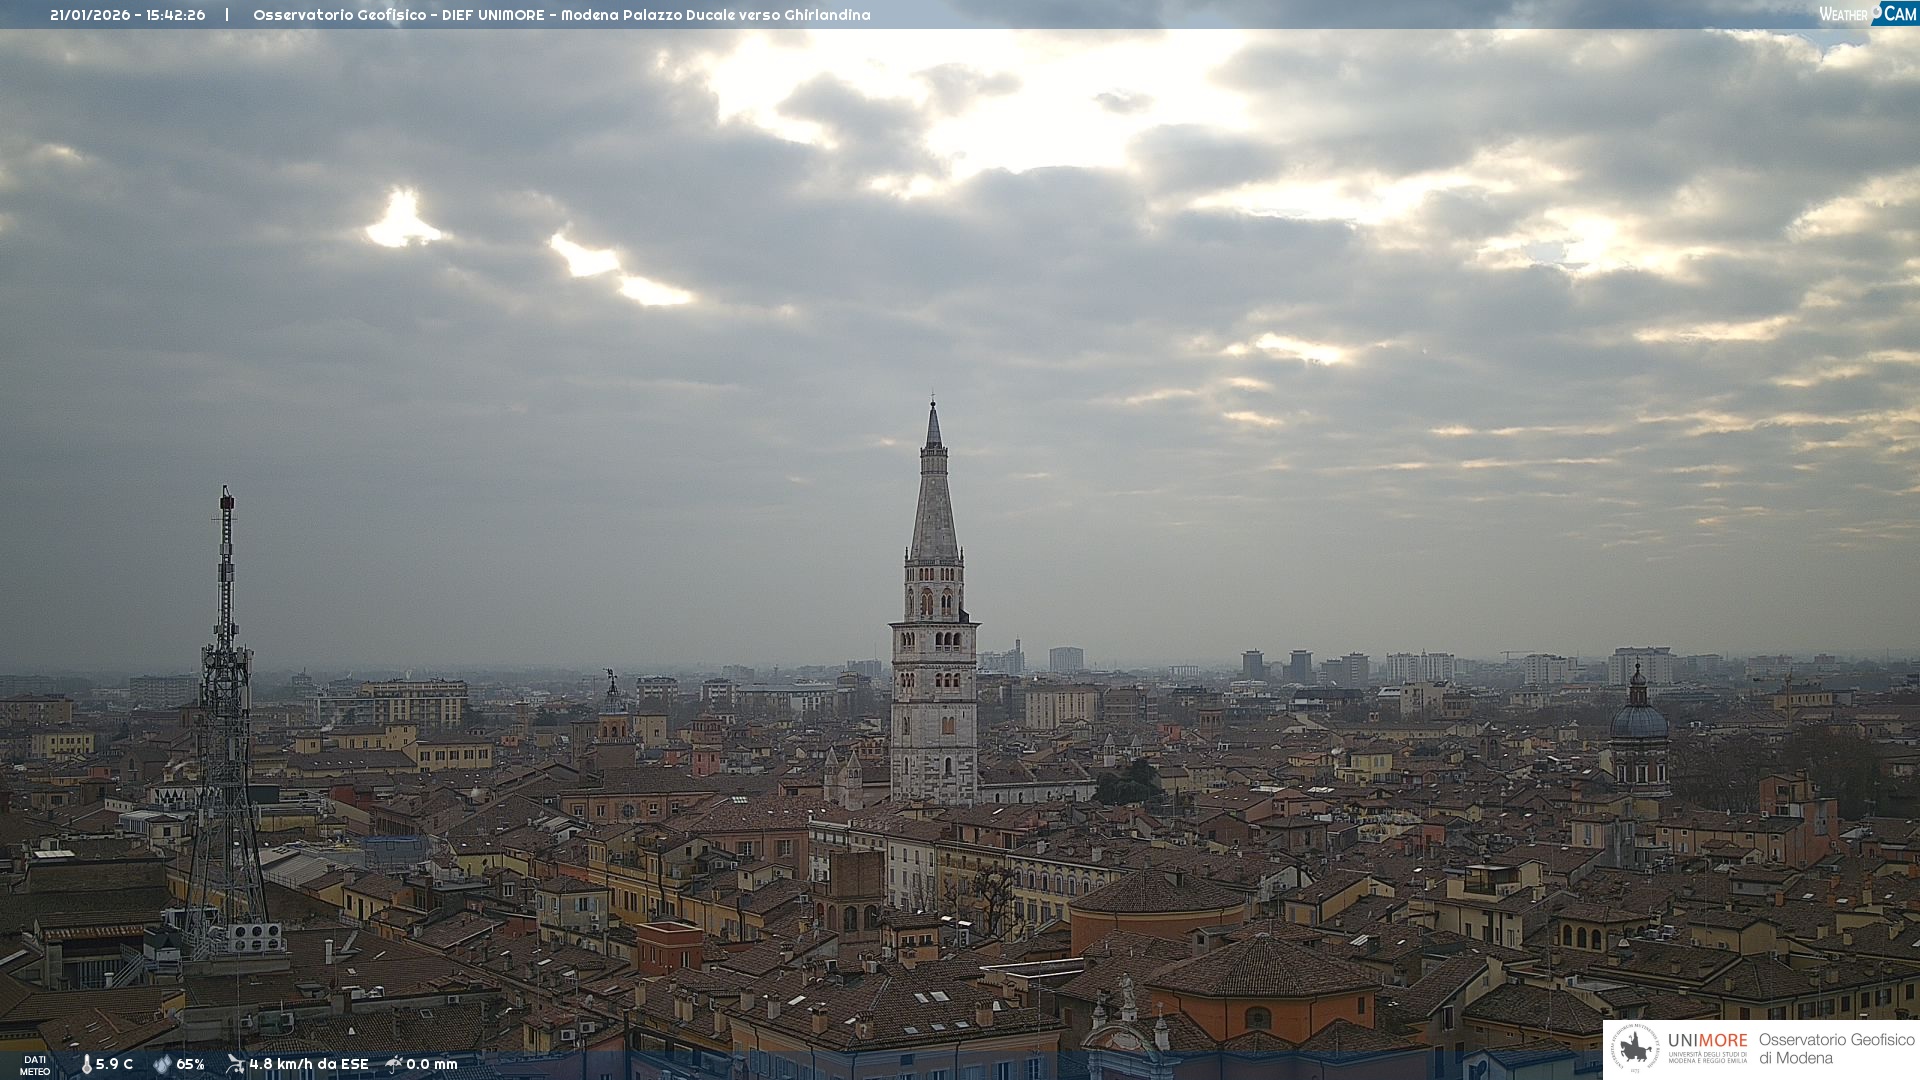
Task: Click the DATI METEO label
Action: tap(35, 1065)
